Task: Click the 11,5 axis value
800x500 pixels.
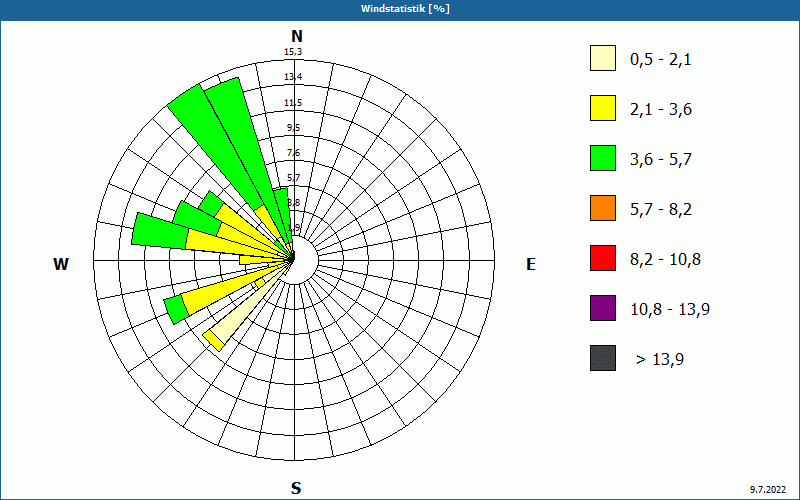Action: [293, 103]
